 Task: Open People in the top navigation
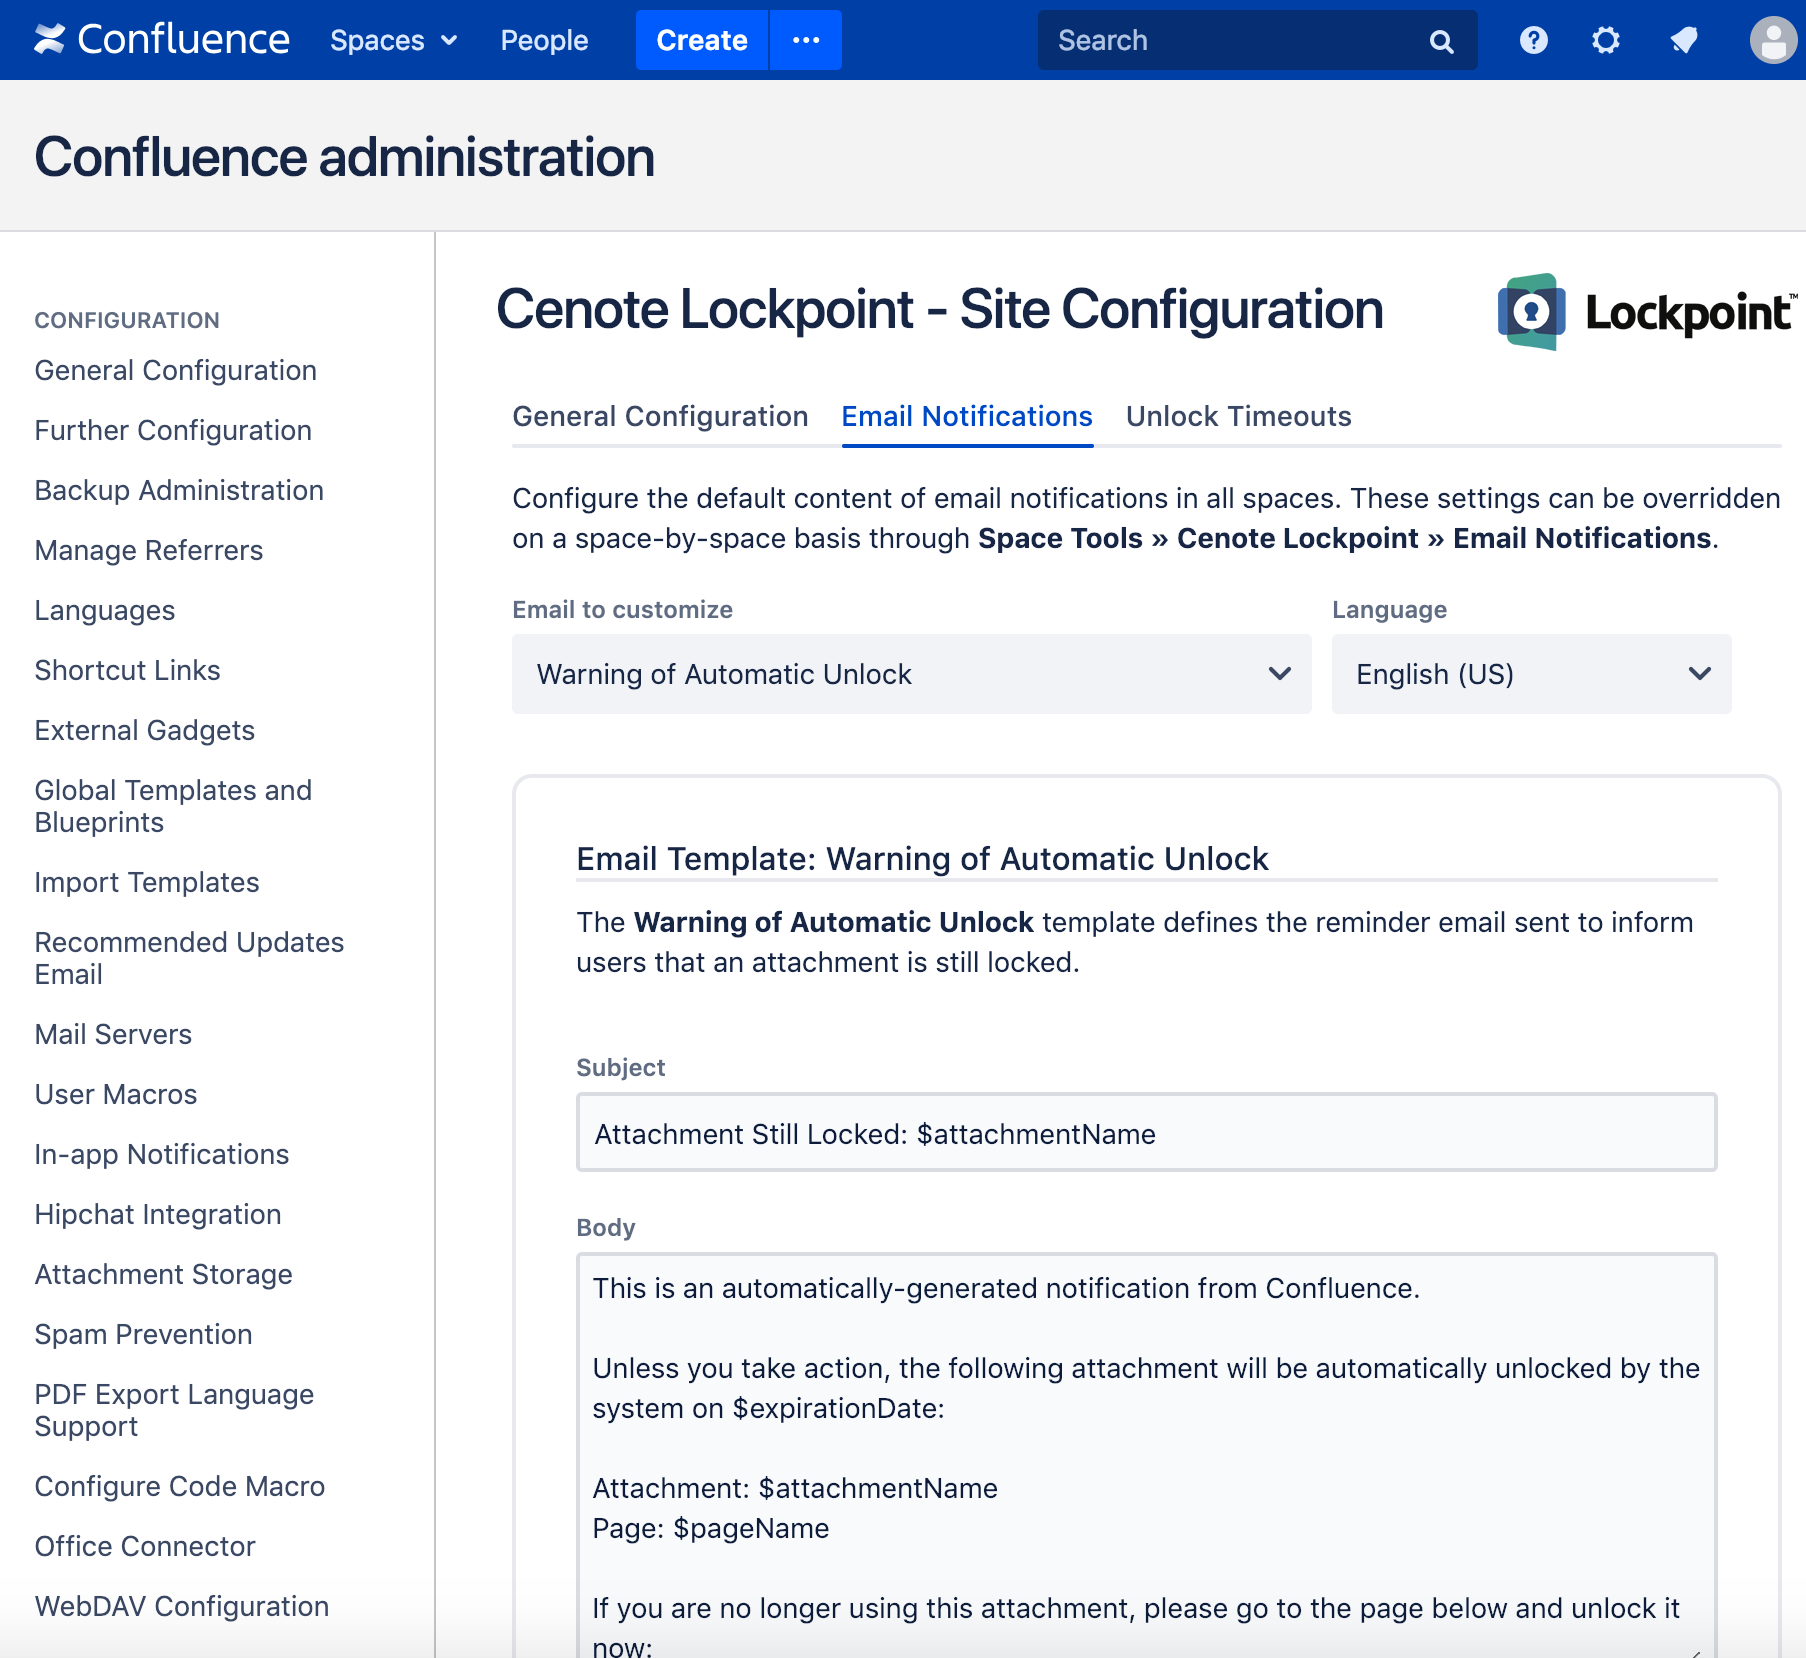click(x=544, y=40)
